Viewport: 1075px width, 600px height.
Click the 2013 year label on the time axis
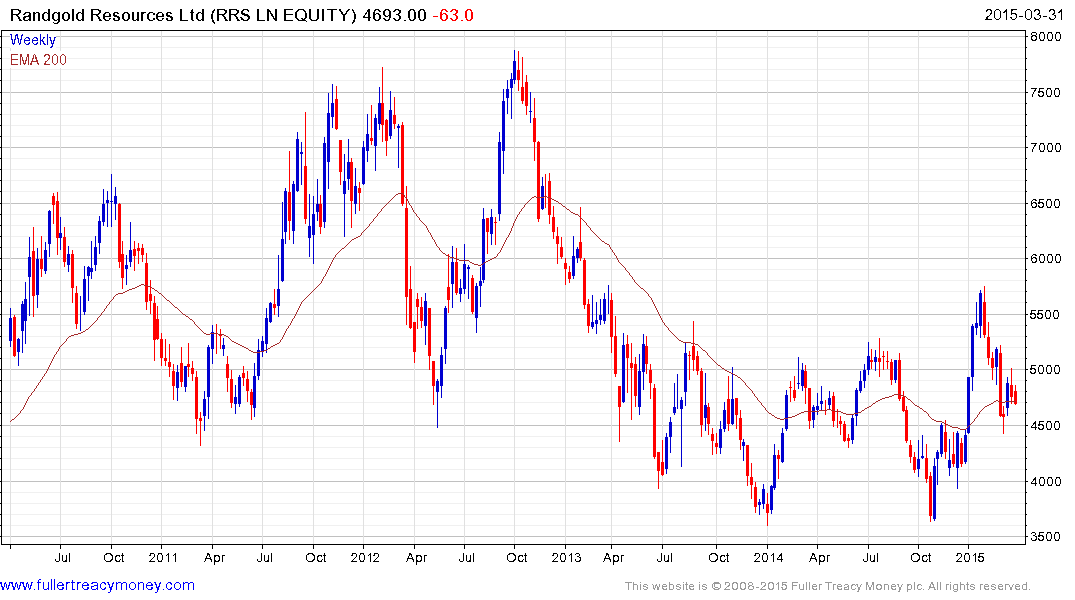566,557
